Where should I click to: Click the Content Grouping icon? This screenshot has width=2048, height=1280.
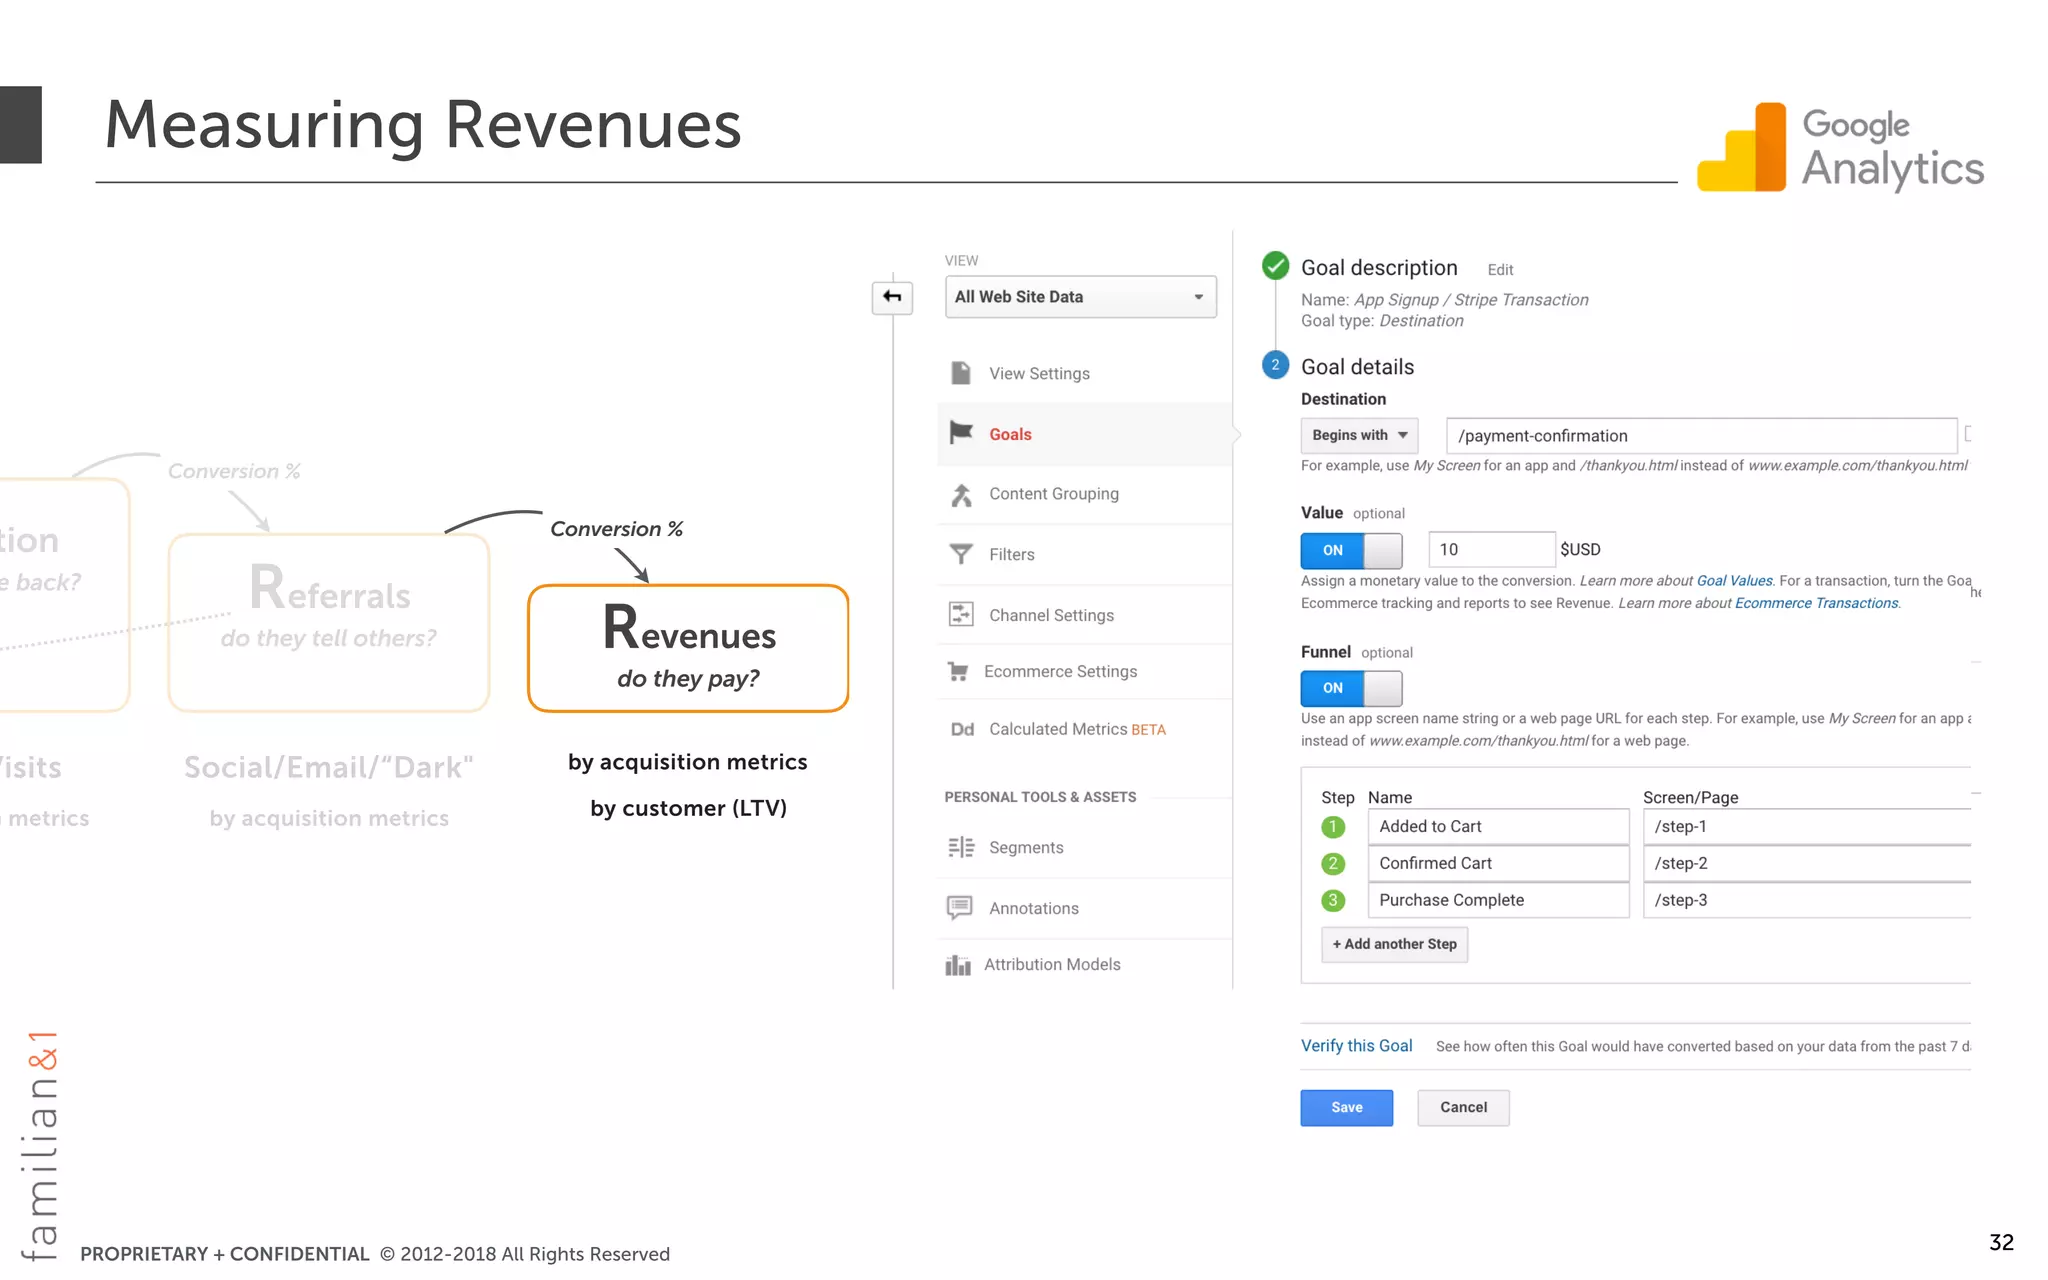[961, 494]
